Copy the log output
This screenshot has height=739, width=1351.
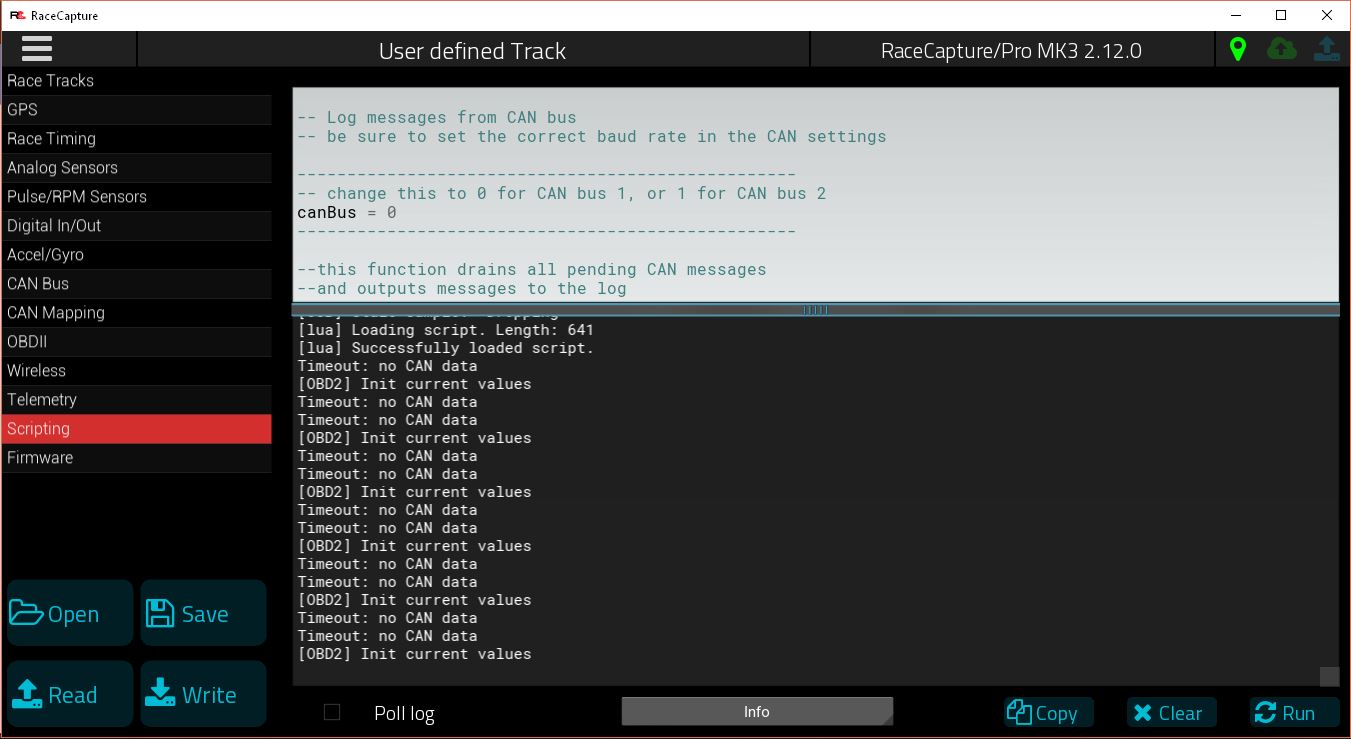tap(1048, 712)
